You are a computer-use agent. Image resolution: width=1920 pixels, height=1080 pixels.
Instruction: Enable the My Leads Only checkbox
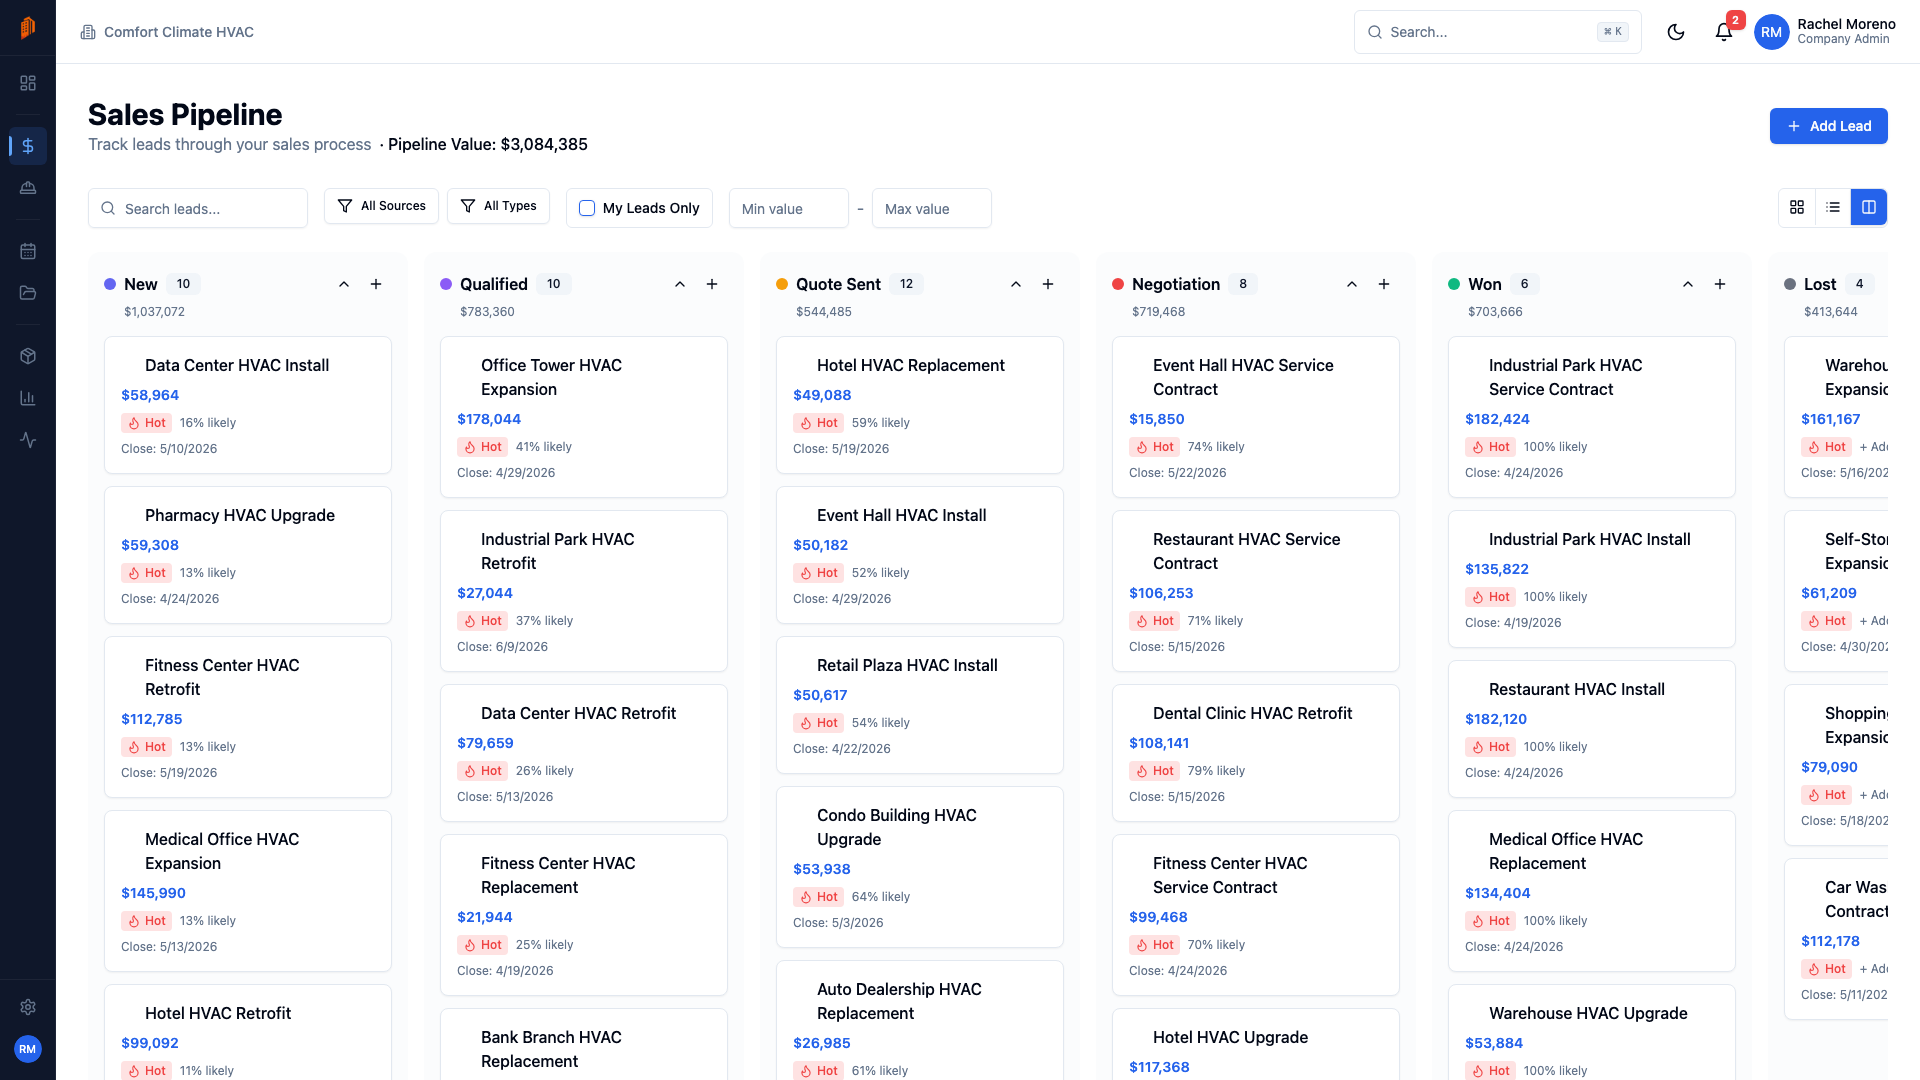click(587, 208)
